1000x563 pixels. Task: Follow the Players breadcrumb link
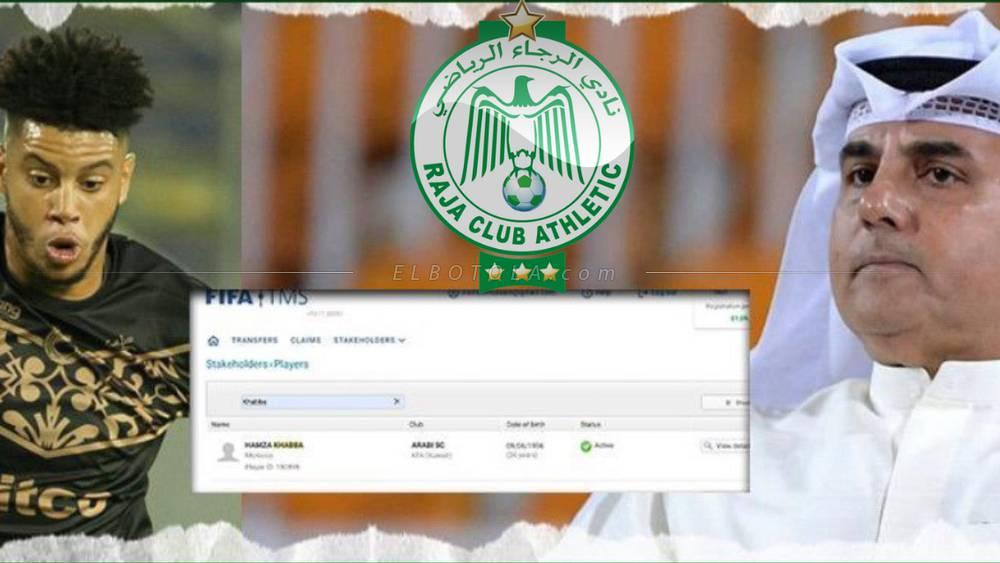tap(291, 364)
